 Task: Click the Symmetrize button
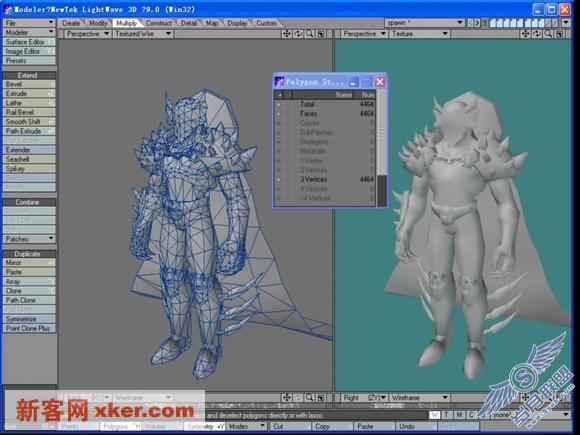29,319
